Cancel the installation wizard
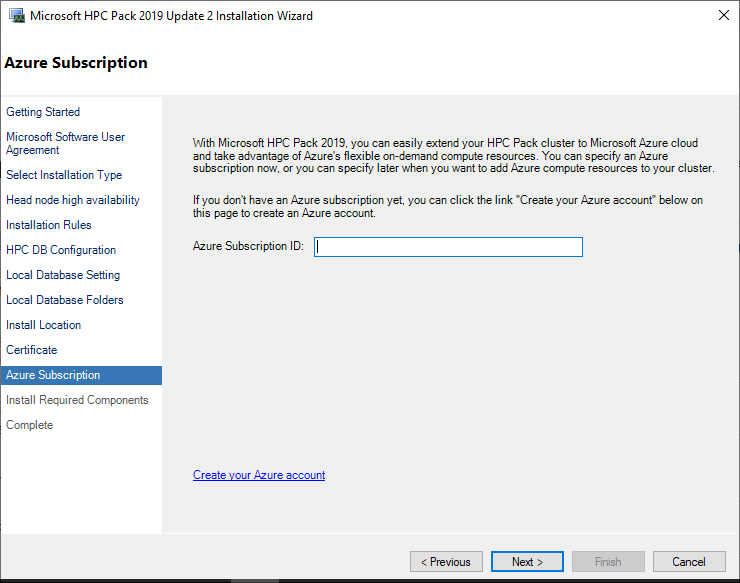740x583 pixels. pos(689,562)
